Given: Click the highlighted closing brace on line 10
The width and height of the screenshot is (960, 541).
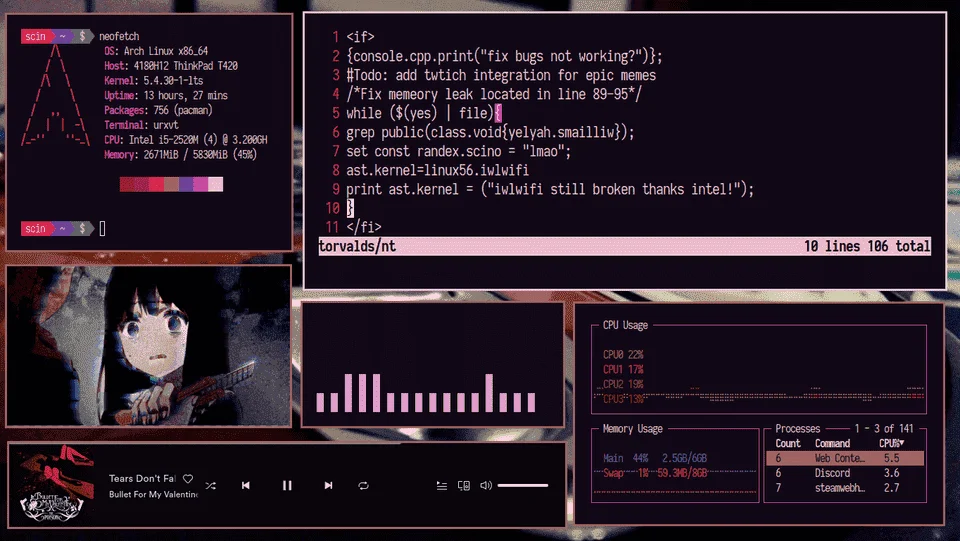Looking at the screenshot, I should click(x=350, y=208).
